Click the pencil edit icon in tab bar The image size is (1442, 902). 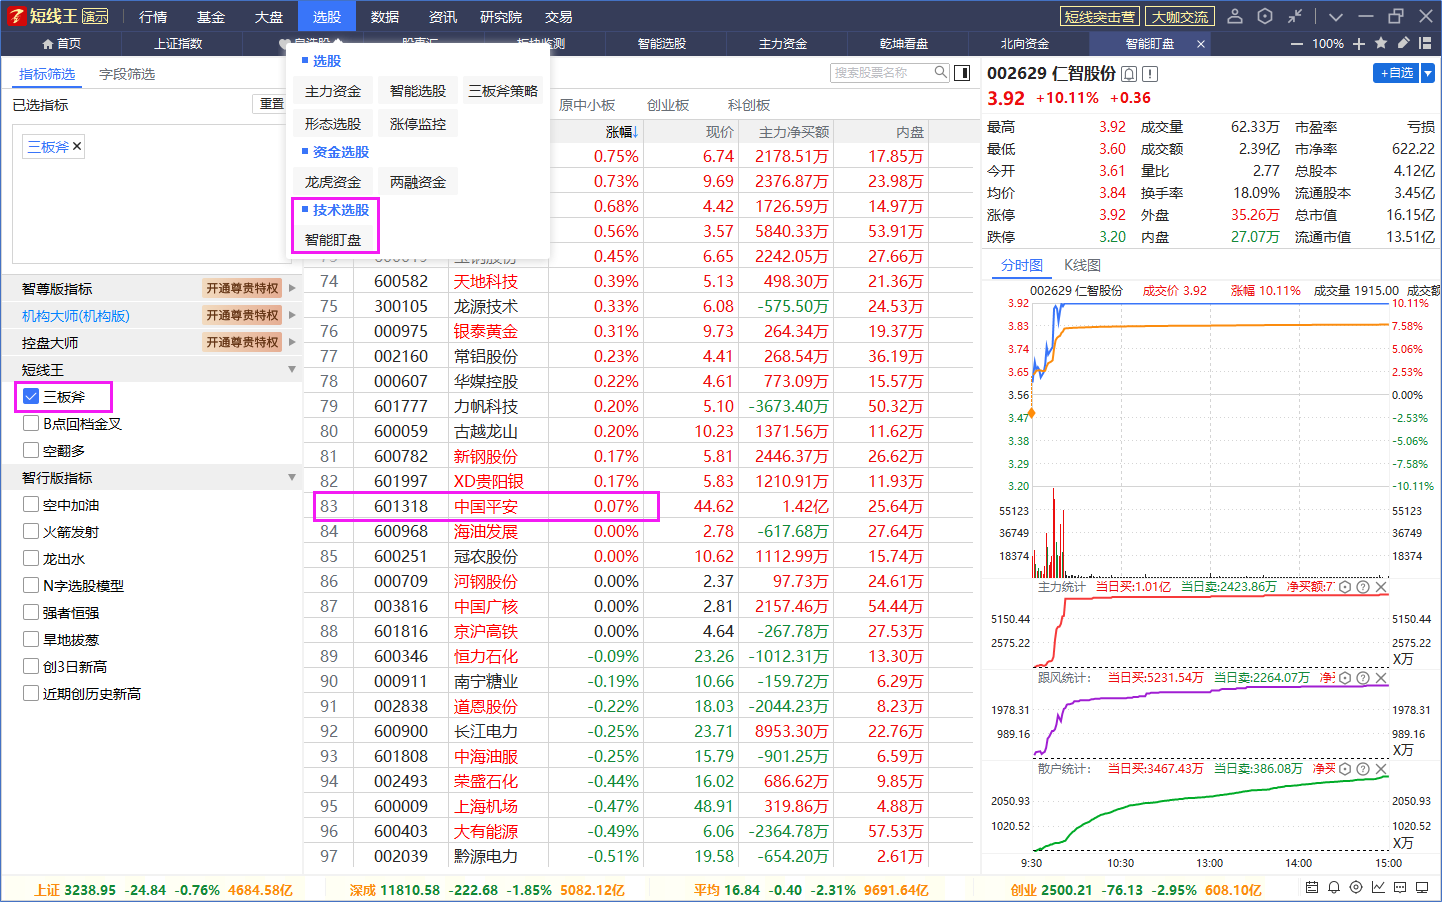pyautogui.click(x=1403, y=43)
